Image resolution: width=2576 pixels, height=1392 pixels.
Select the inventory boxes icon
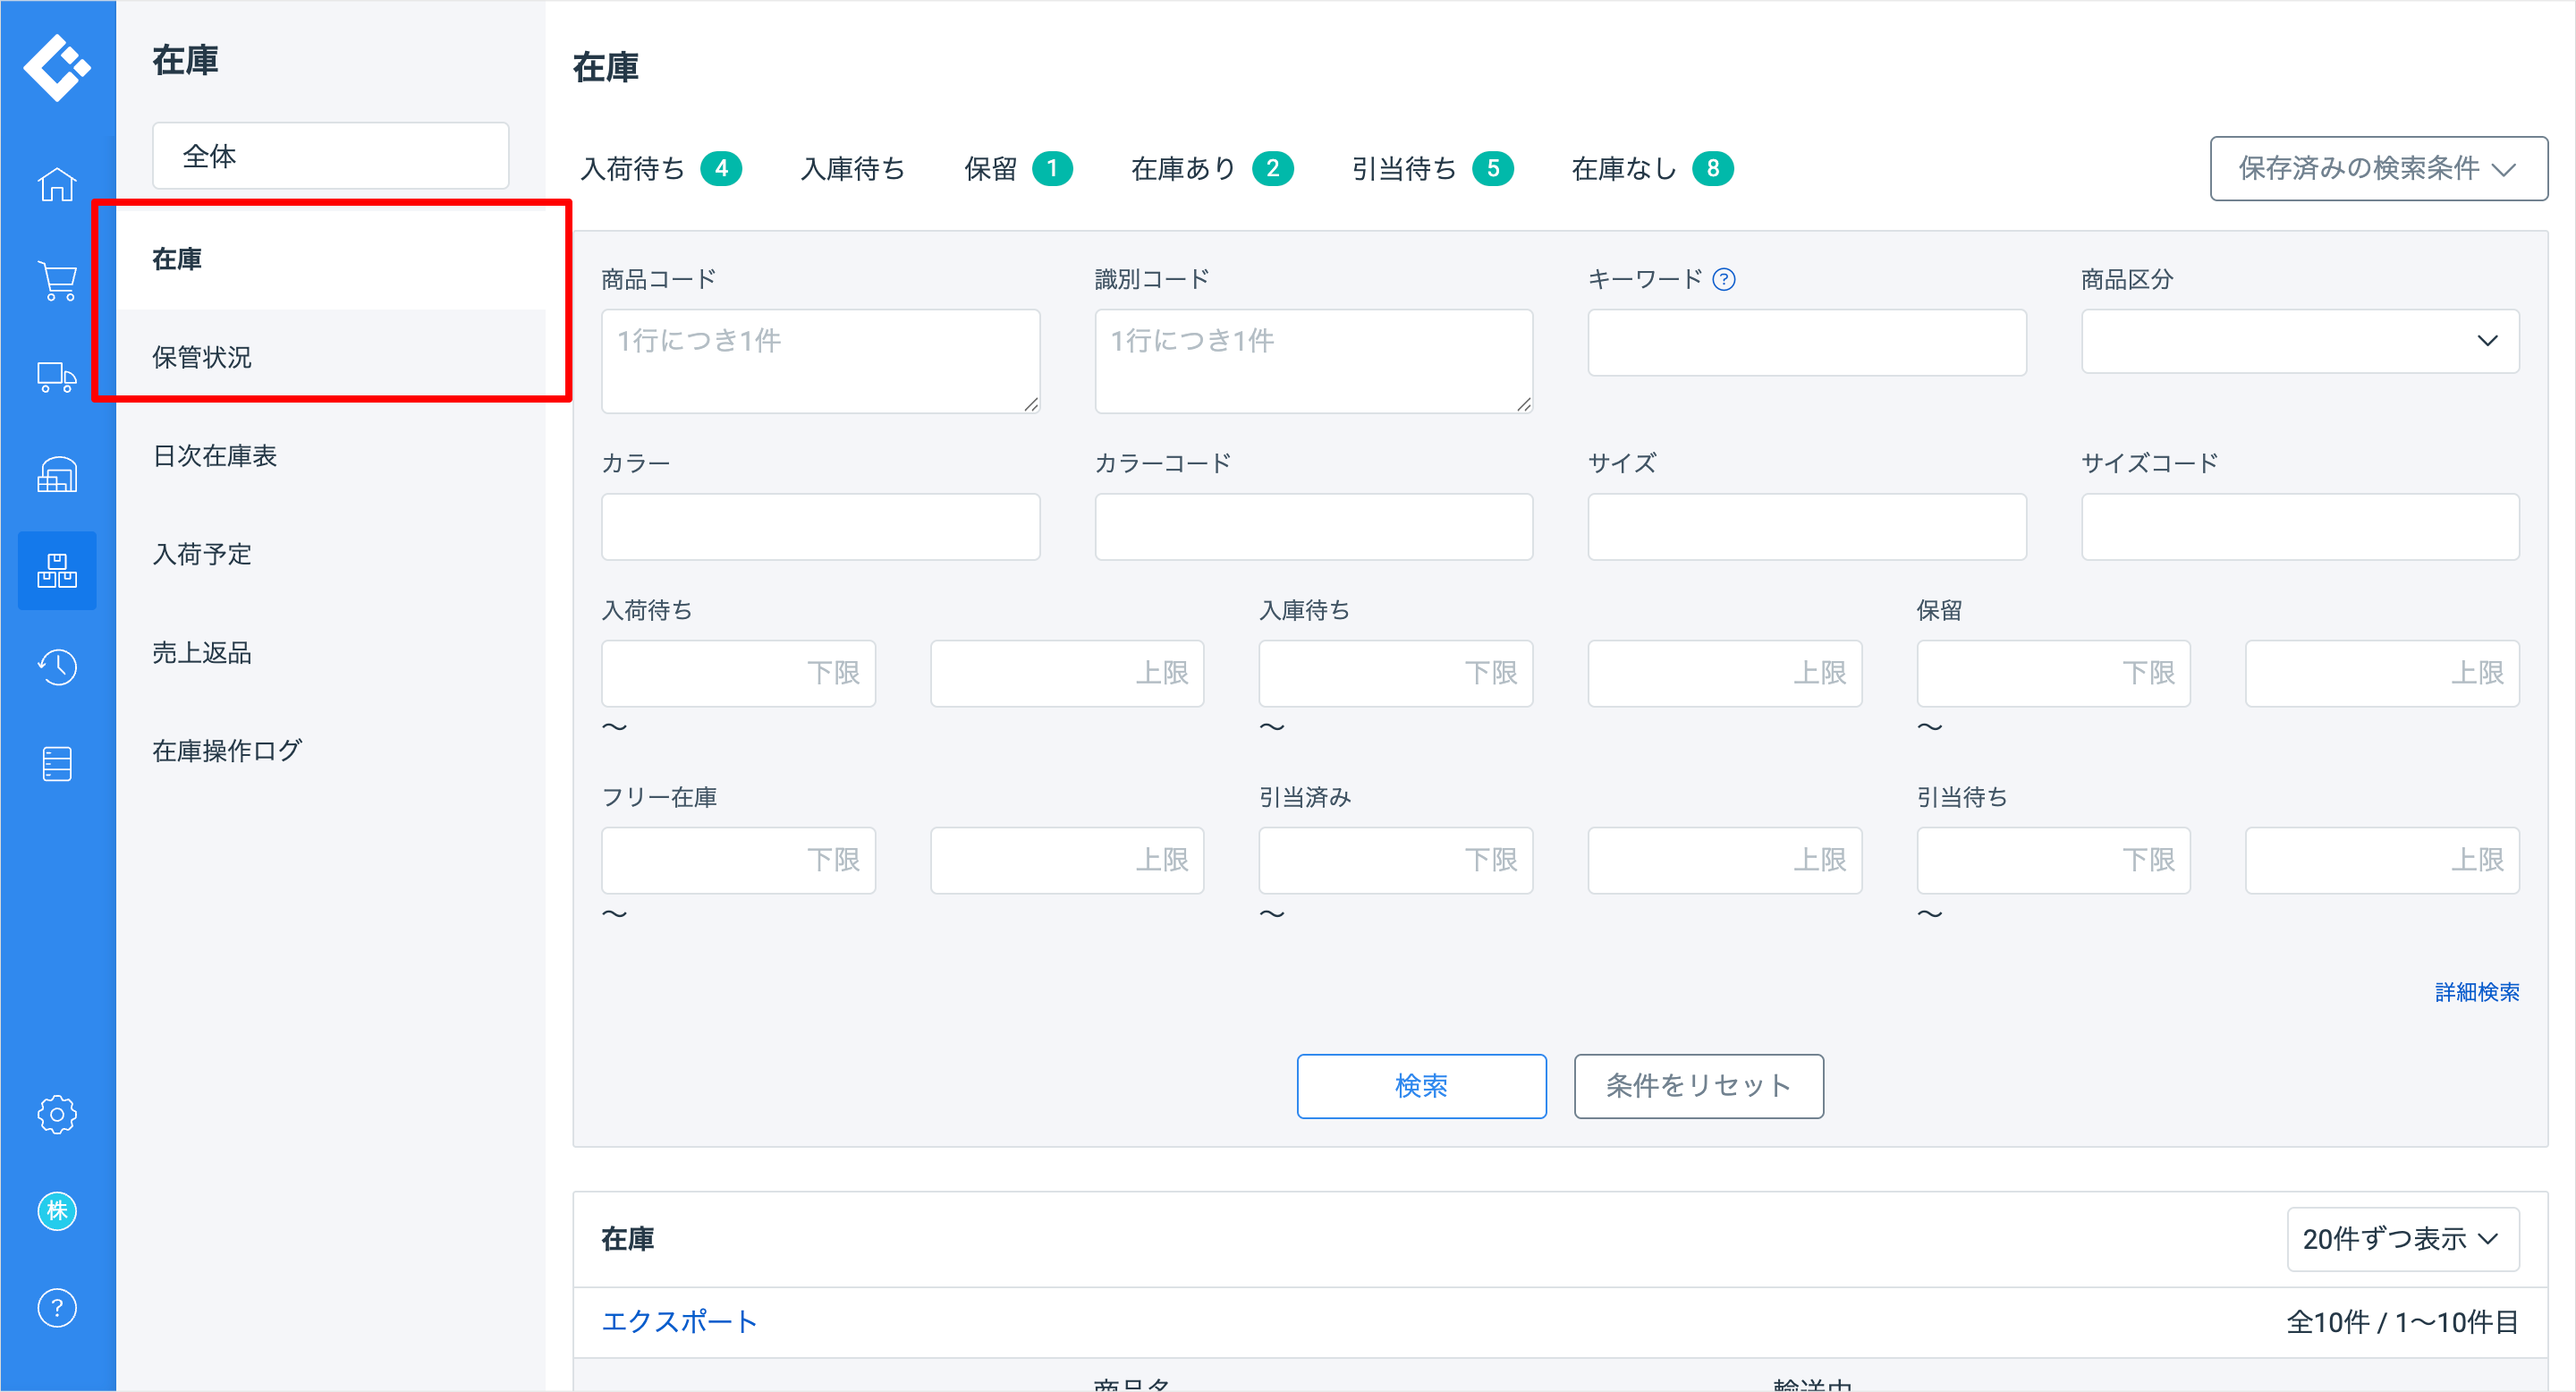pos(57,570)
